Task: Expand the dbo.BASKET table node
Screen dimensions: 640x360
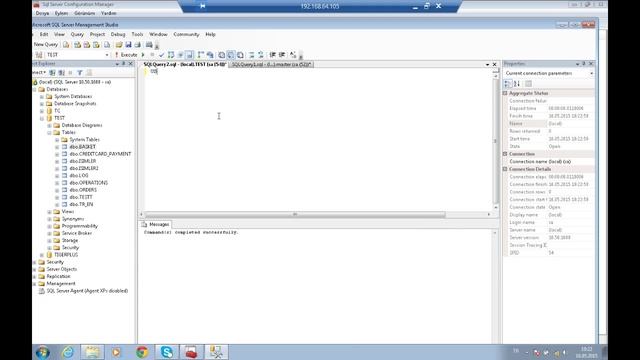Action: [57, 147]
